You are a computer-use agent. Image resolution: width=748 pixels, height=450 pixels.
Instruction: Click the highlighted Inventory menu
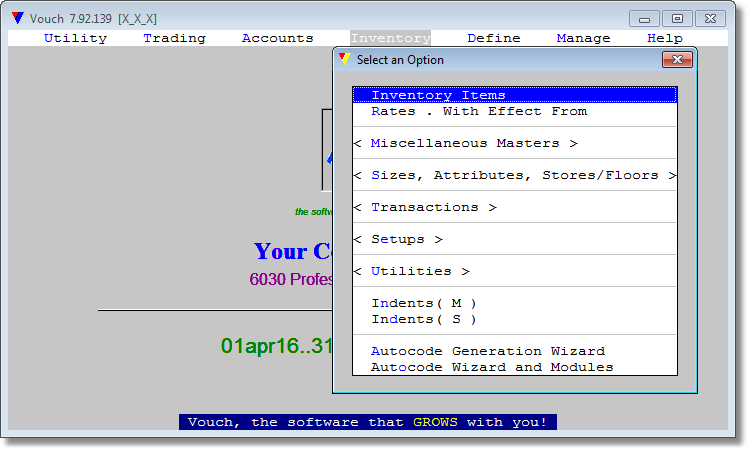(391, 38)
